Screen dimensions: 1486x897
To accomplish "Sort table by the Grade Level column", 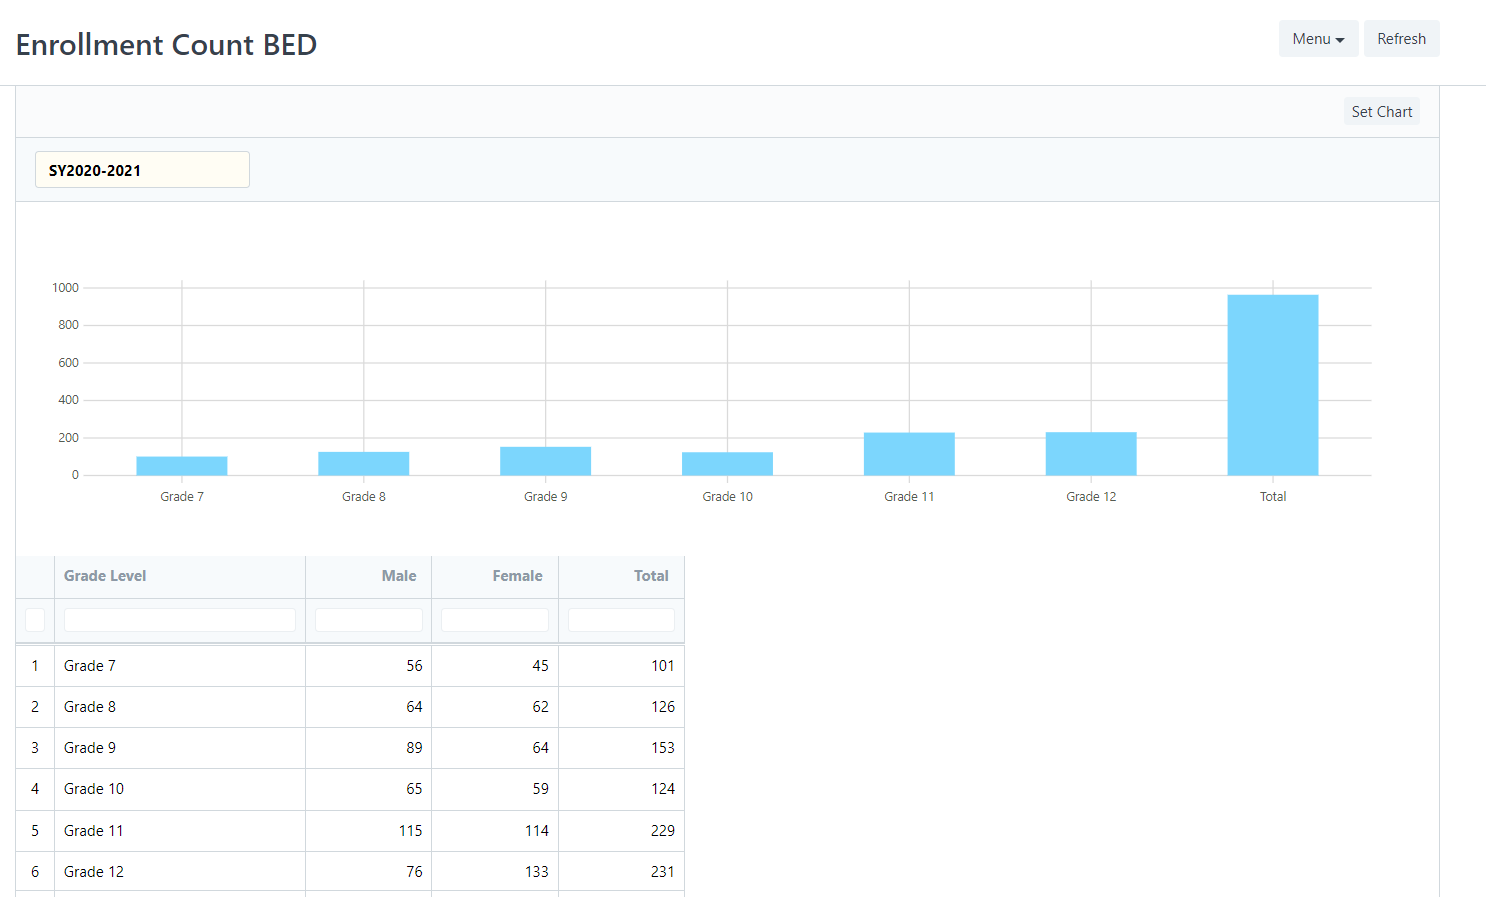I will tap(105, 576).
